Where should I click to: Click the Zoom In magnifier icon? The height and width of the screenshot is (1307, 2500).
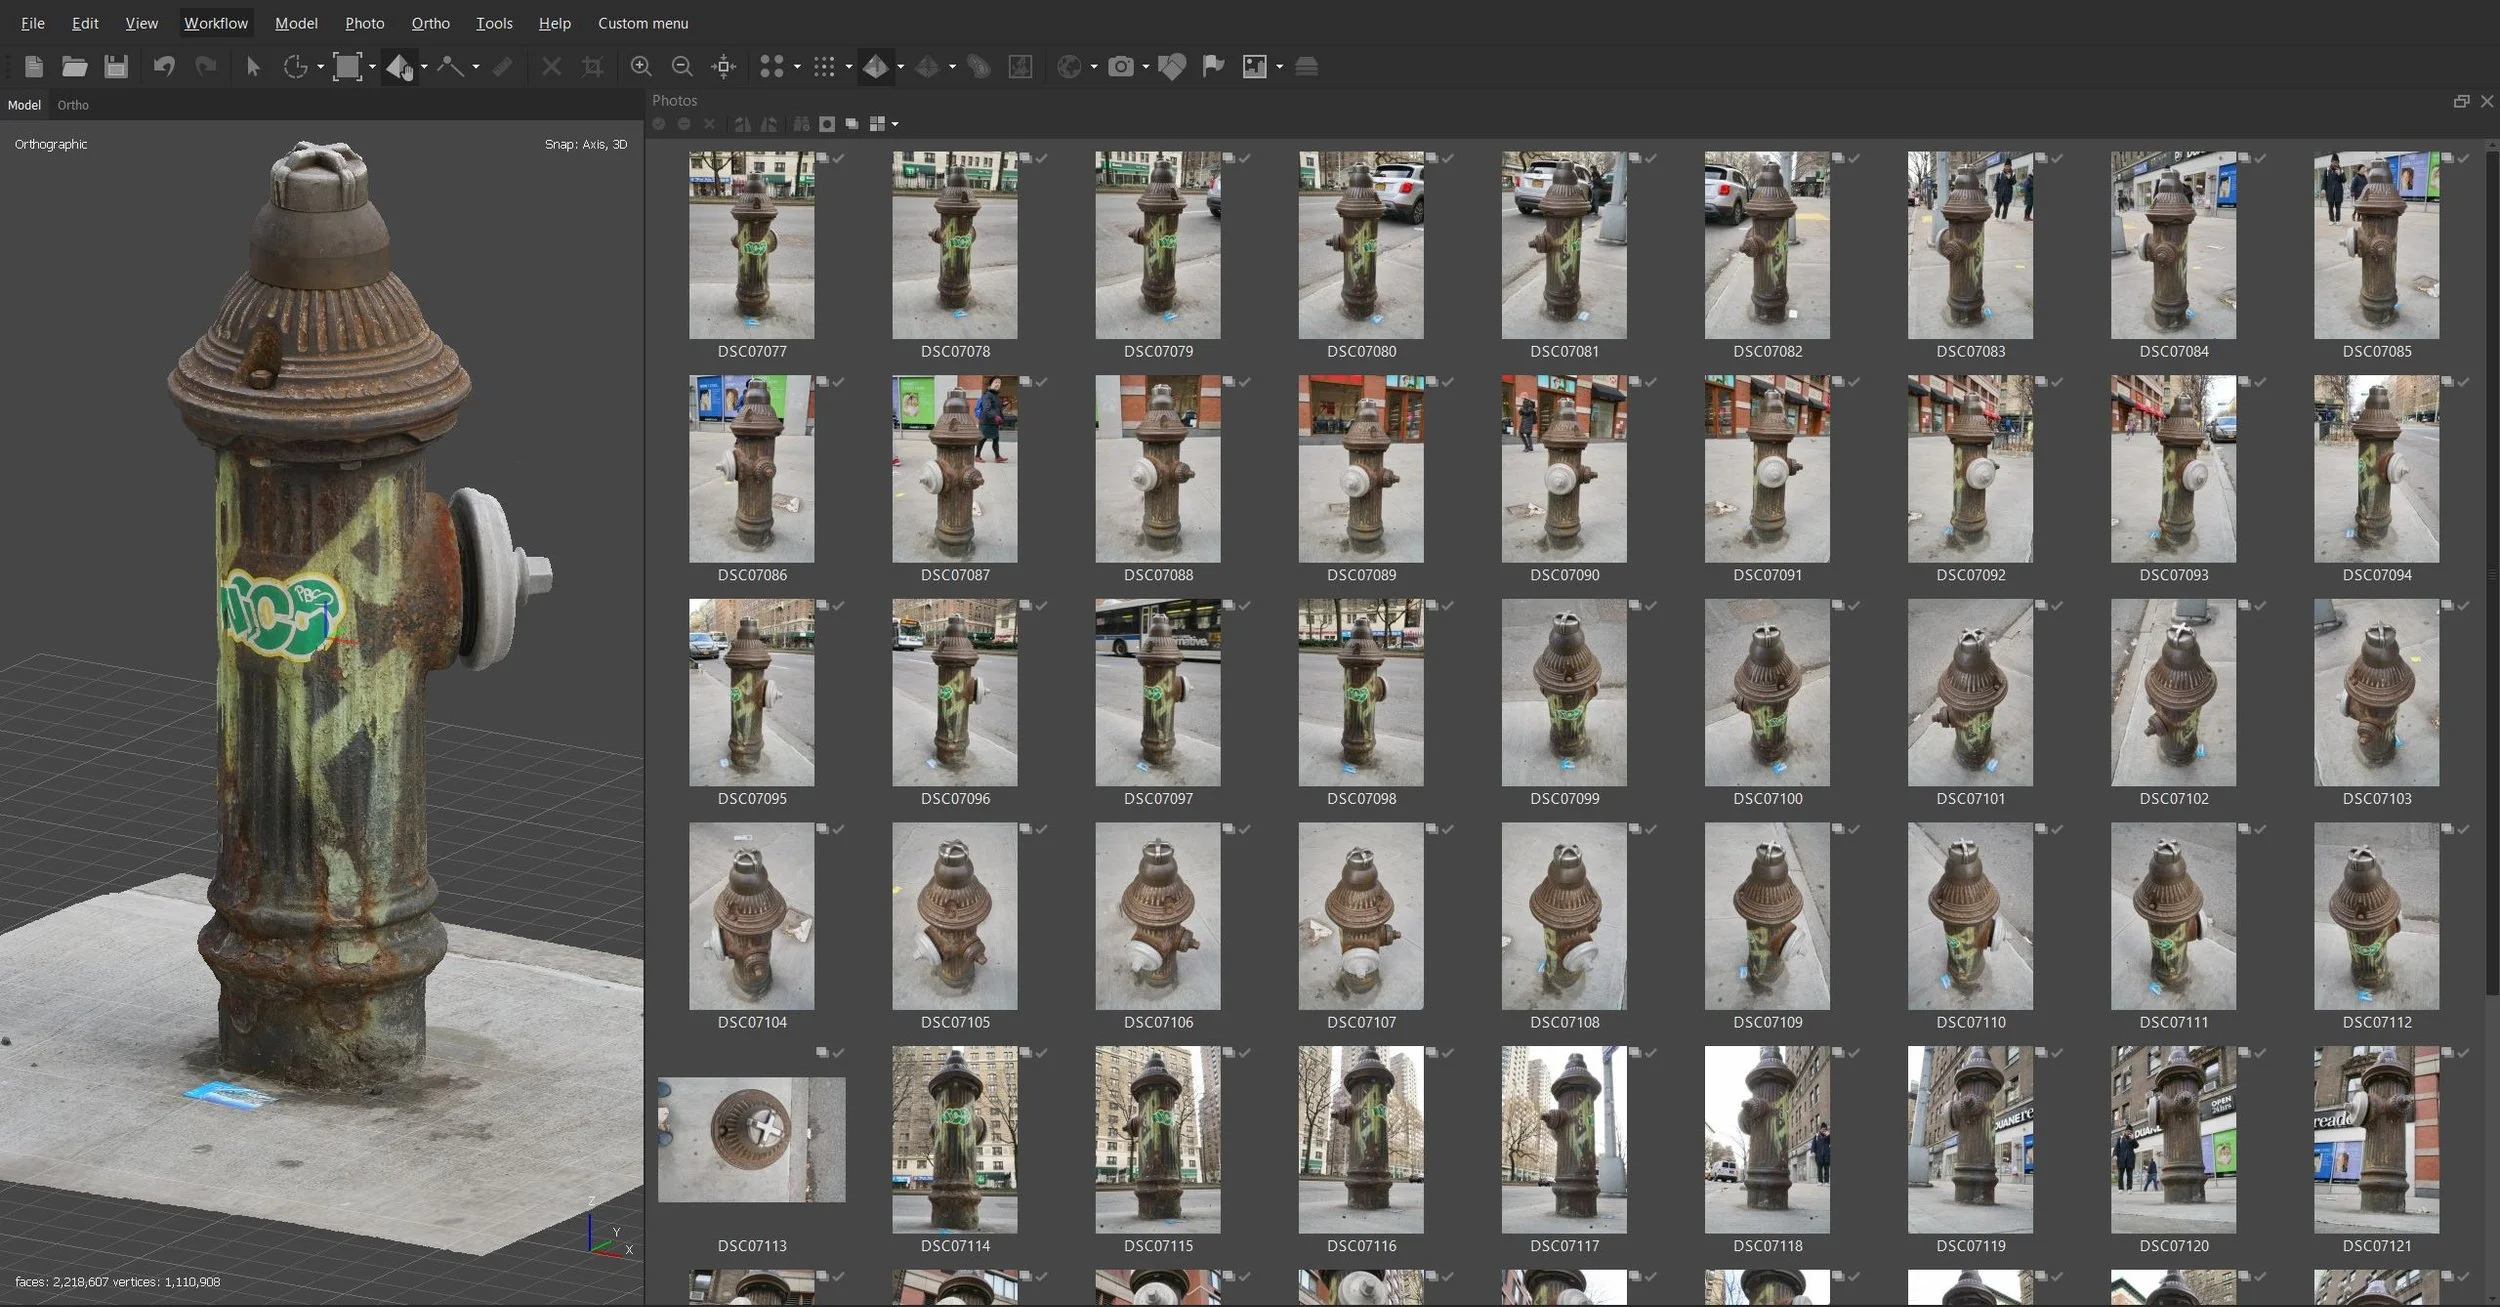tap(641, 67)
